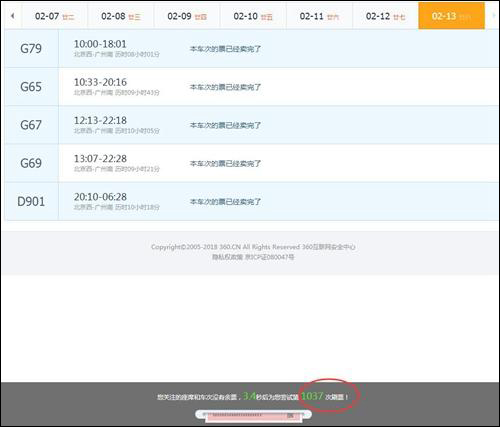Switch to the 02-08 date tab
Image resolution: width=500 pixels, height=427 pixels.
(121, 16)
